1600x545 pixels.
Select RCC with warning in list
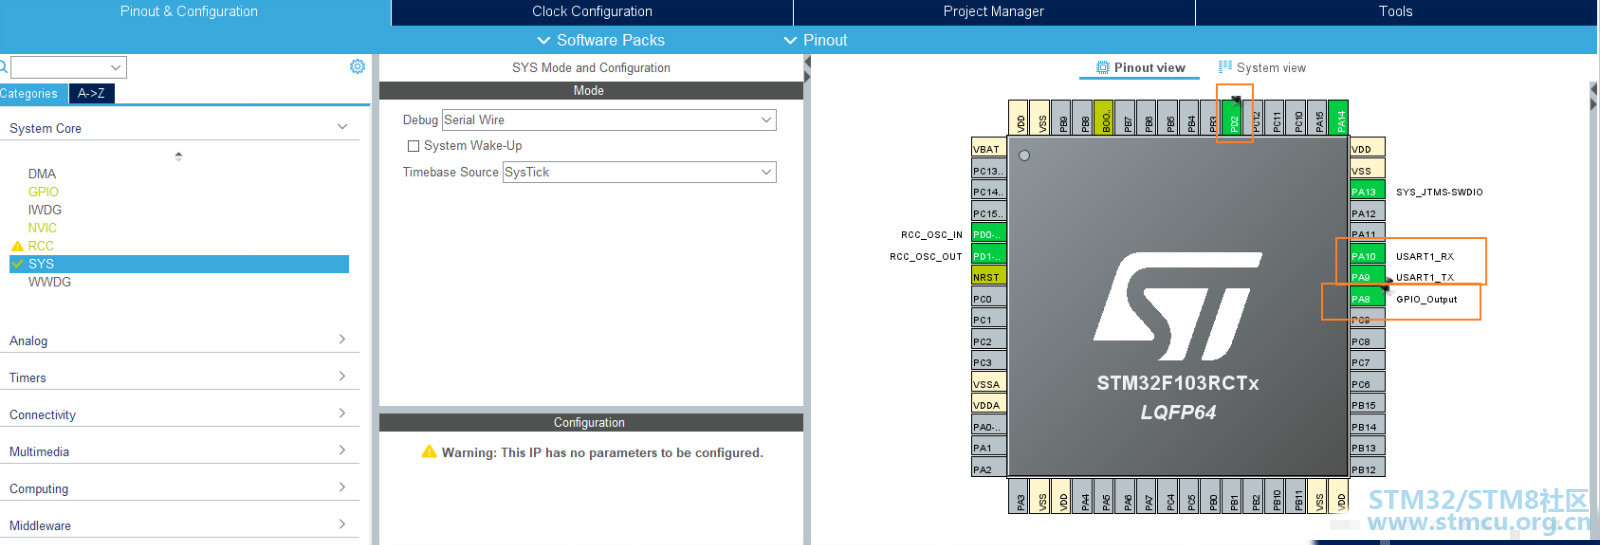click(41, 246)
